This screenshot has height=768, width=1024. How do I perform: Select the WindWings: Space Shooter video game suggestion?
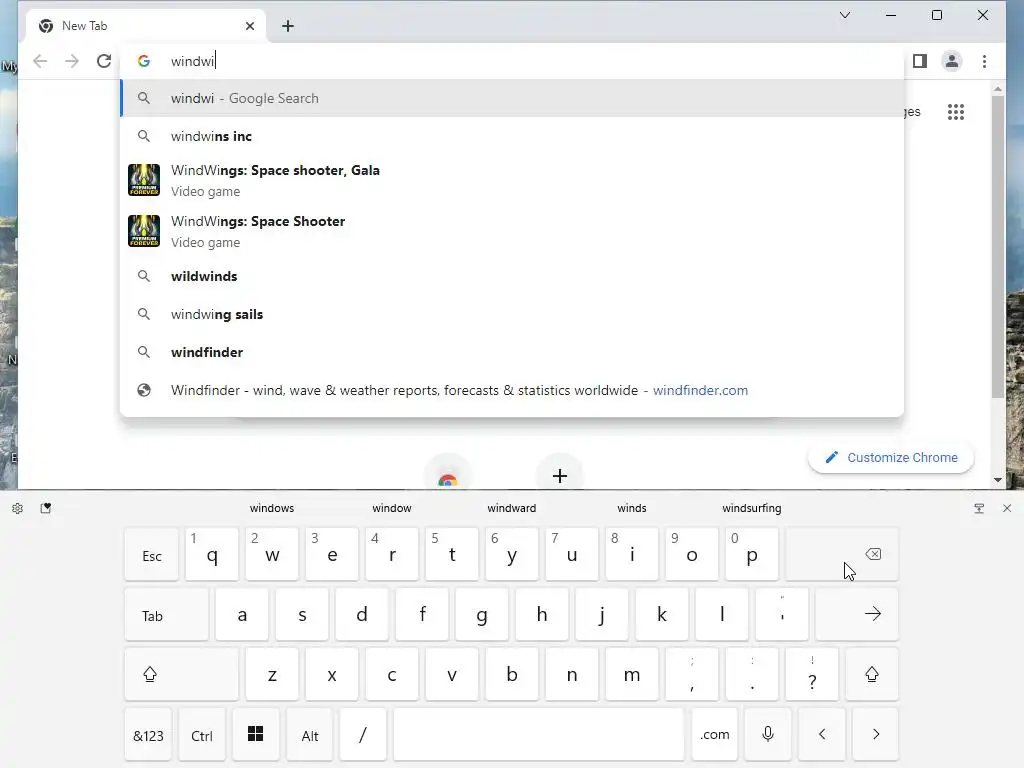(x=512, y=231)
